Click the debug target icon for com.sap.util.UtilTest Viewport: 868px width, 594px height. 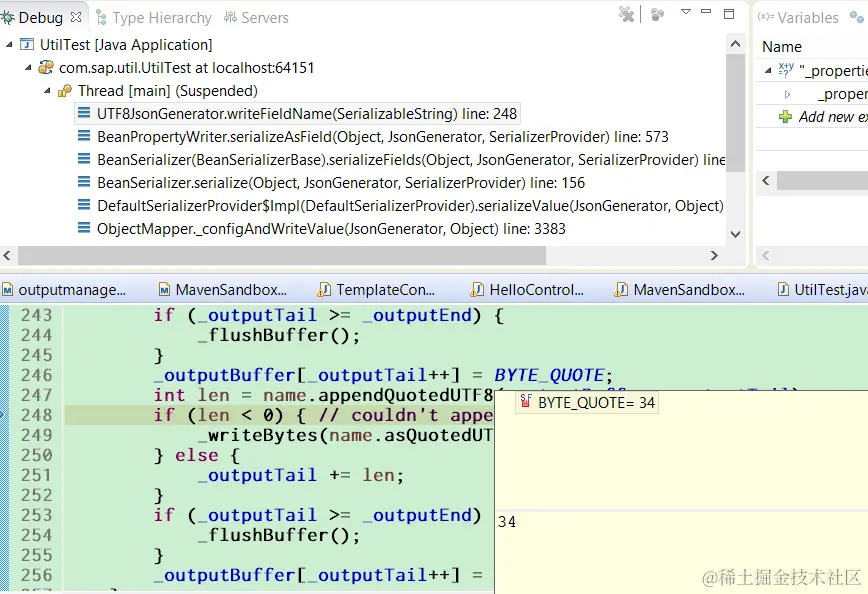46,68
